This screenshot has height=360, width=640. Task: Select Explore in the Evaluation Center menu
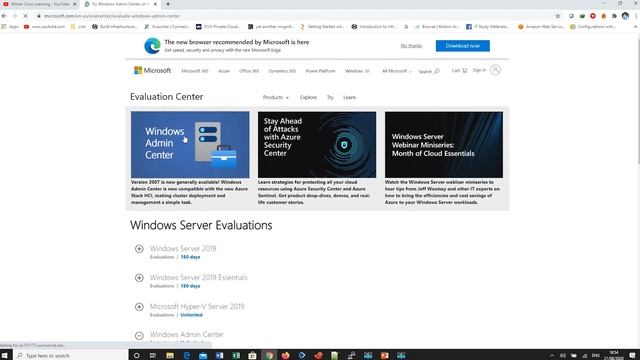308,98
